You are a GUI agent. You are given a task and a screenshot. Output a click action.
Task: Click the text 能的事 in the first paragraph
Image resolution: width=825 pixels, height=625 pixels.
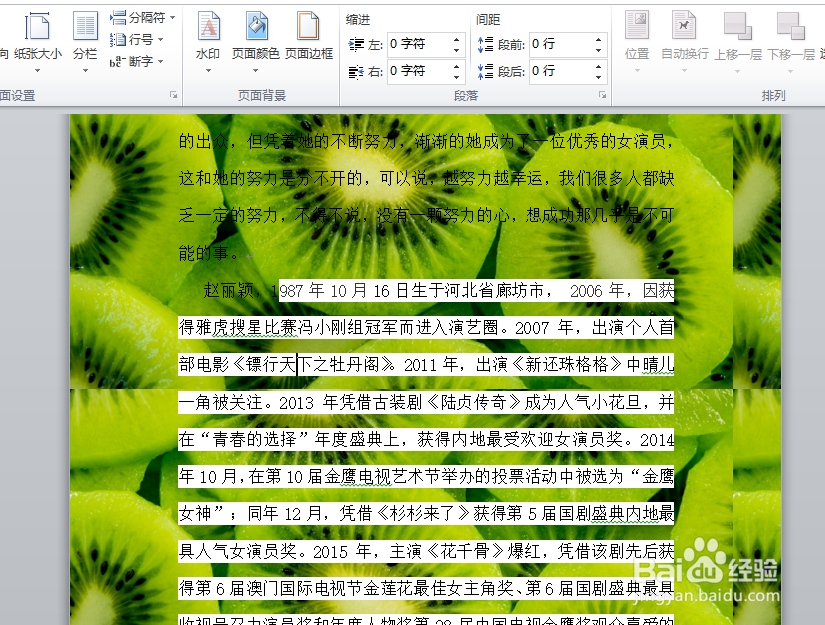(x=204, y=254)
